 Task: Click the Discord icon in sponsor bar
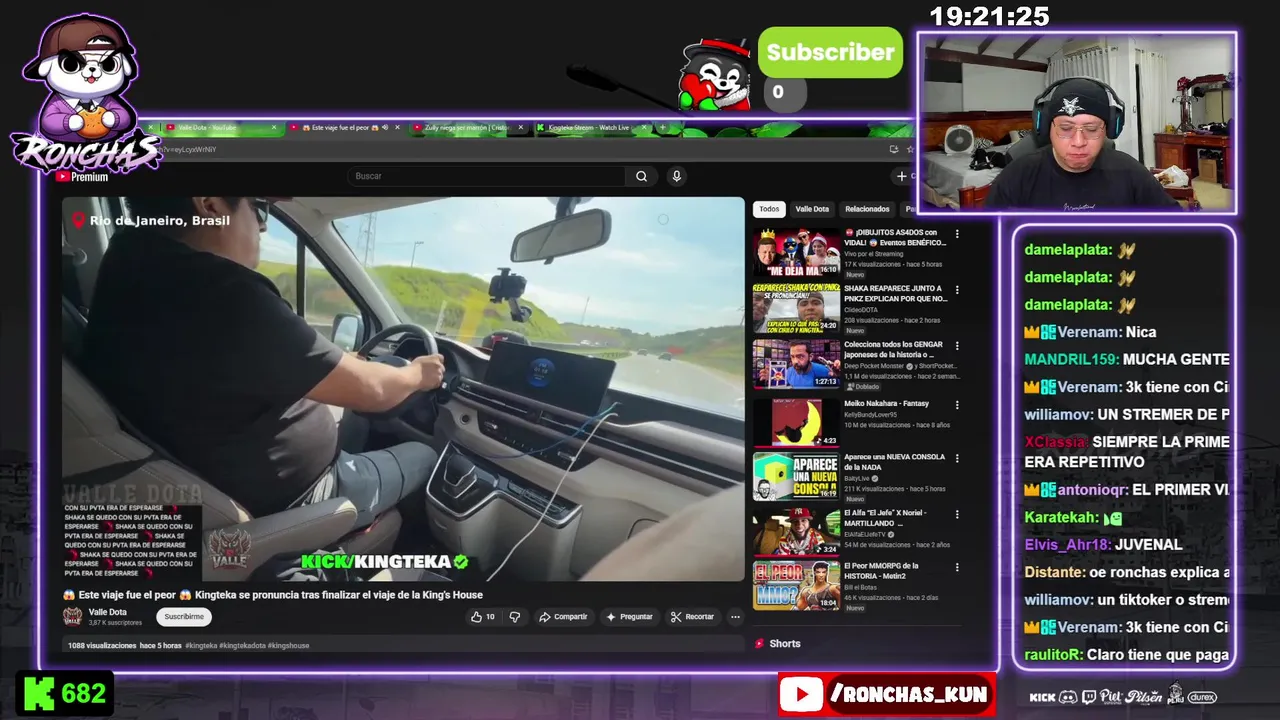coord(1068,697)
